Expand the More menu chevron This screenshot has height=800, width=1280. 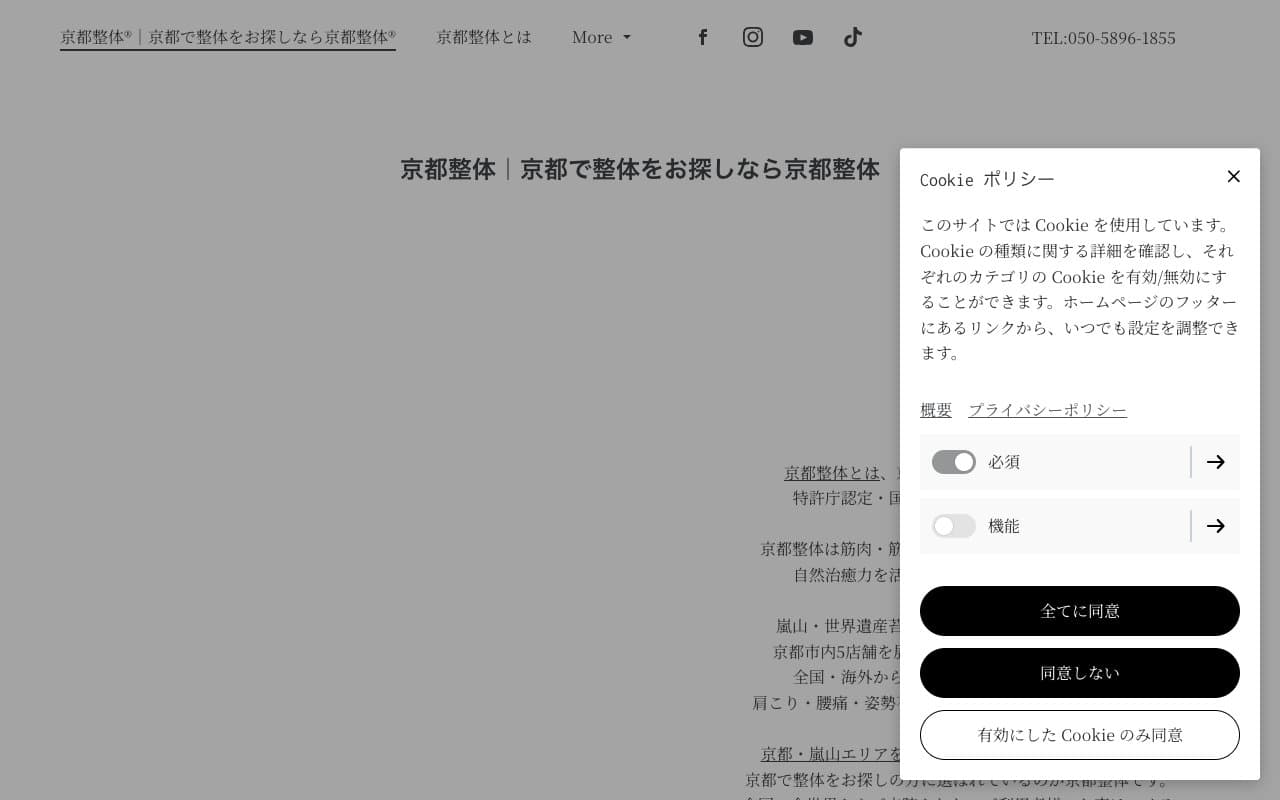point(626,38)
